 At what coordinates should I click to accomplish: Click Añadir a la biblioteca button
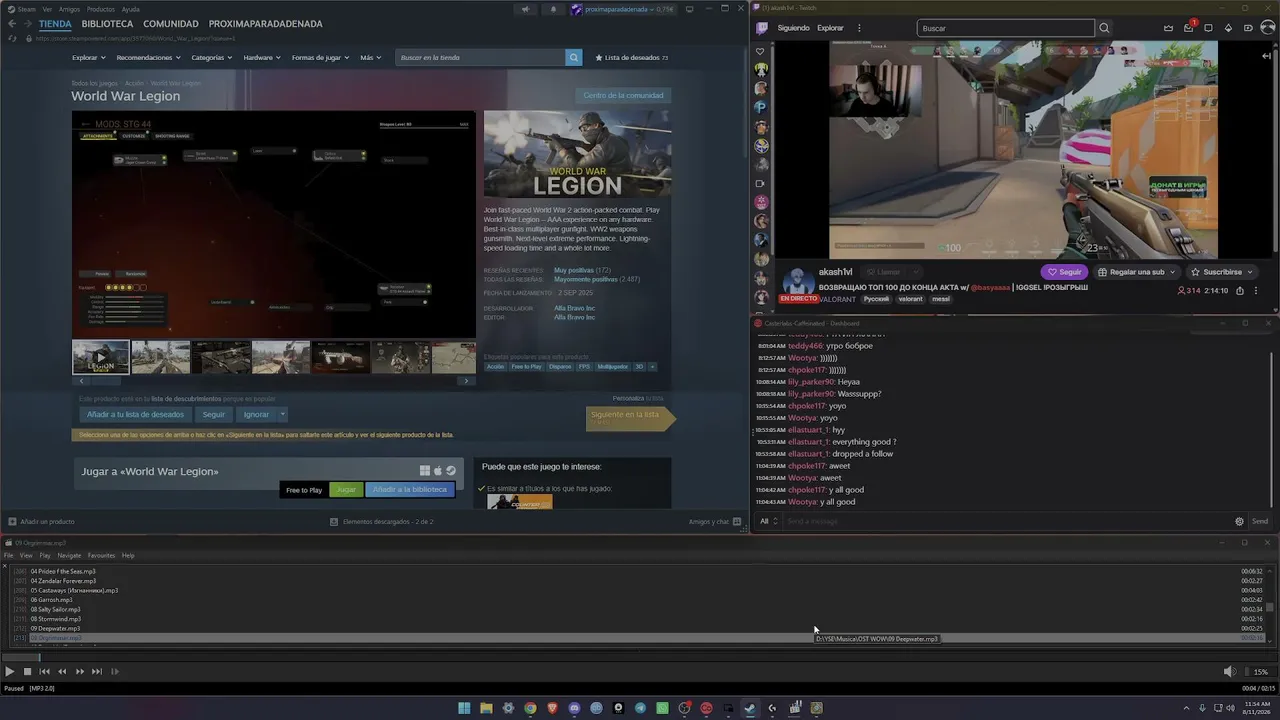tap(410, 490)
